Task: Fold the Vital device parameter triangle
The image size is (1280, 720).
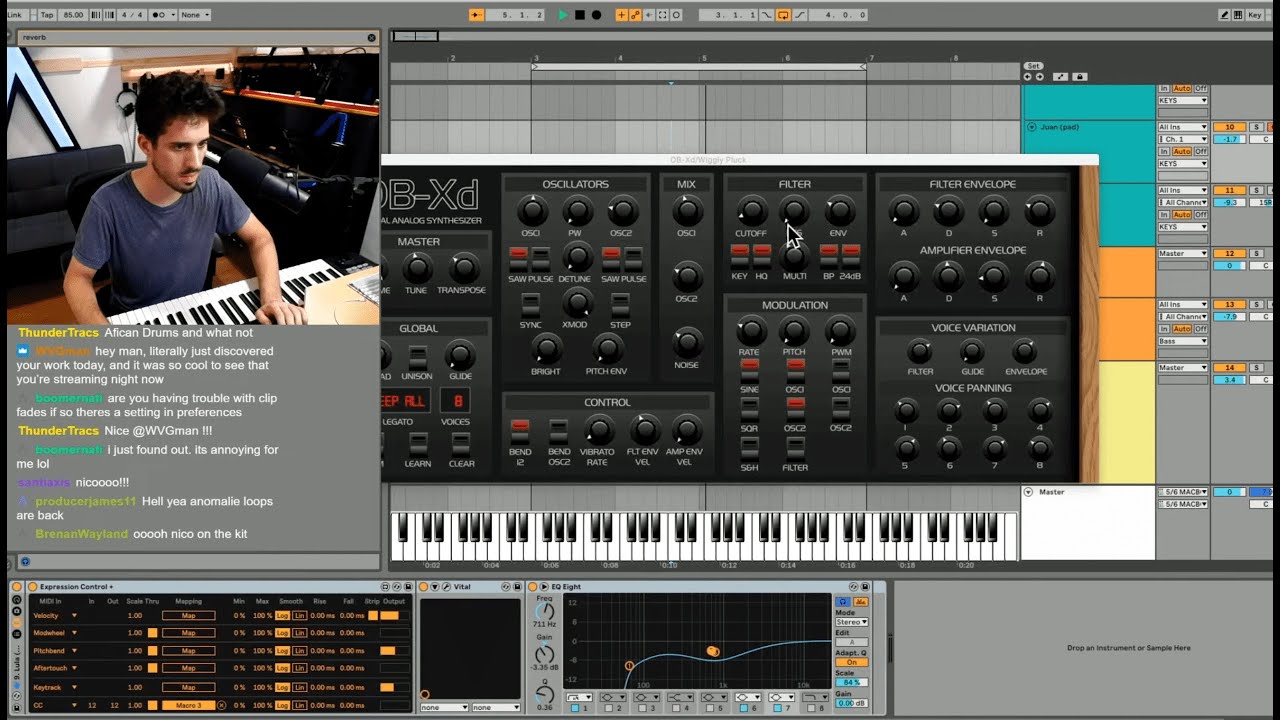Action: (x=435, y=587)
